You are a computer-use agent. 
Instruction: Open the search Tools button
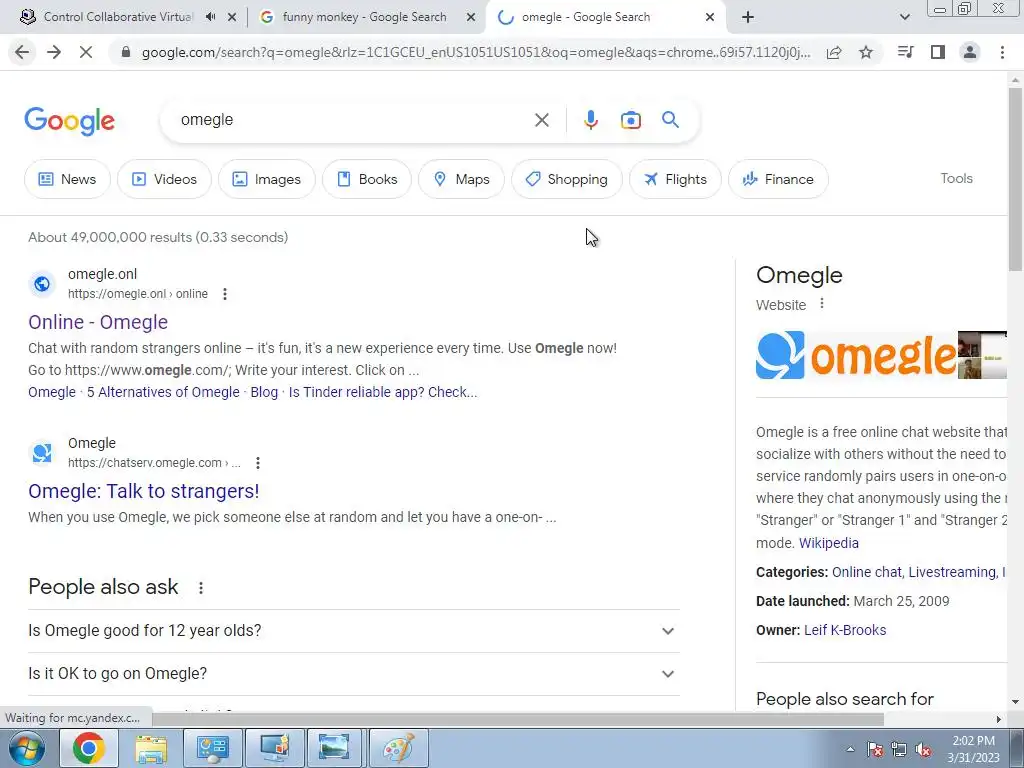coord(956,178)
